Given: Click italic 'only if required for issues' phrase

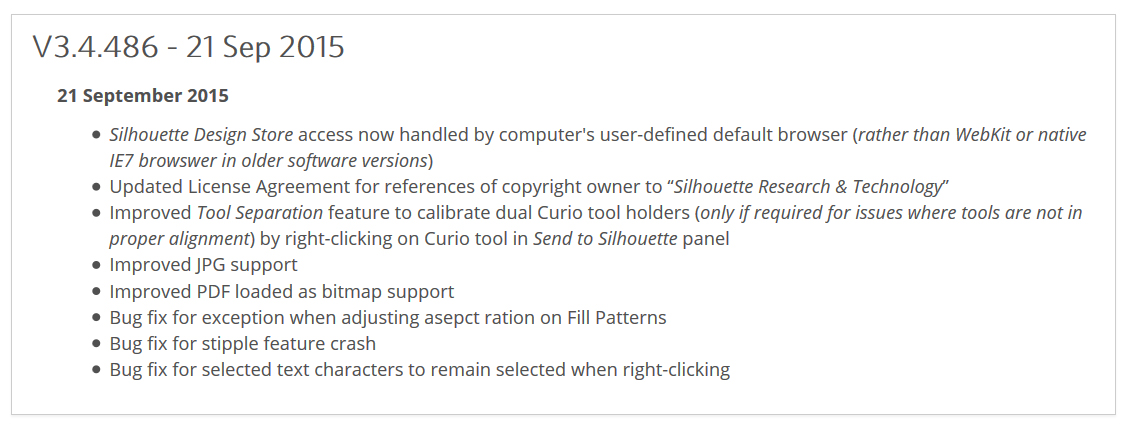Looking at the screenshot, I should coord(800,213).
